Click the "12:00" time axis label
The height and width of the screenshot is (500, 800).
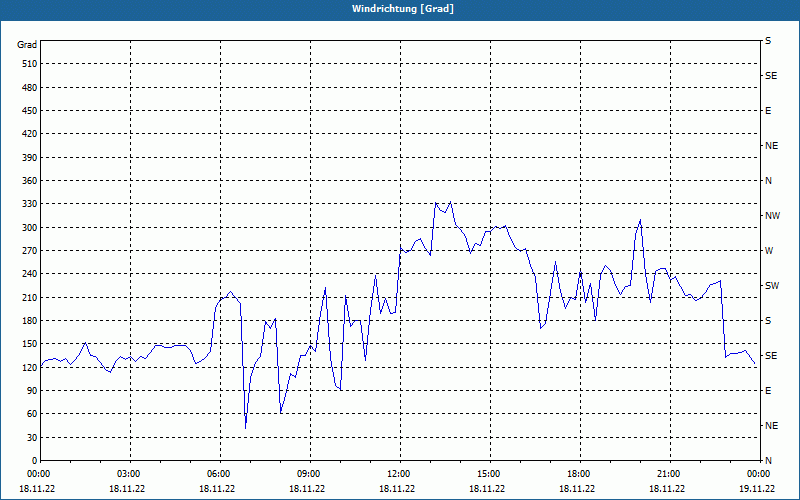[398, 474]
